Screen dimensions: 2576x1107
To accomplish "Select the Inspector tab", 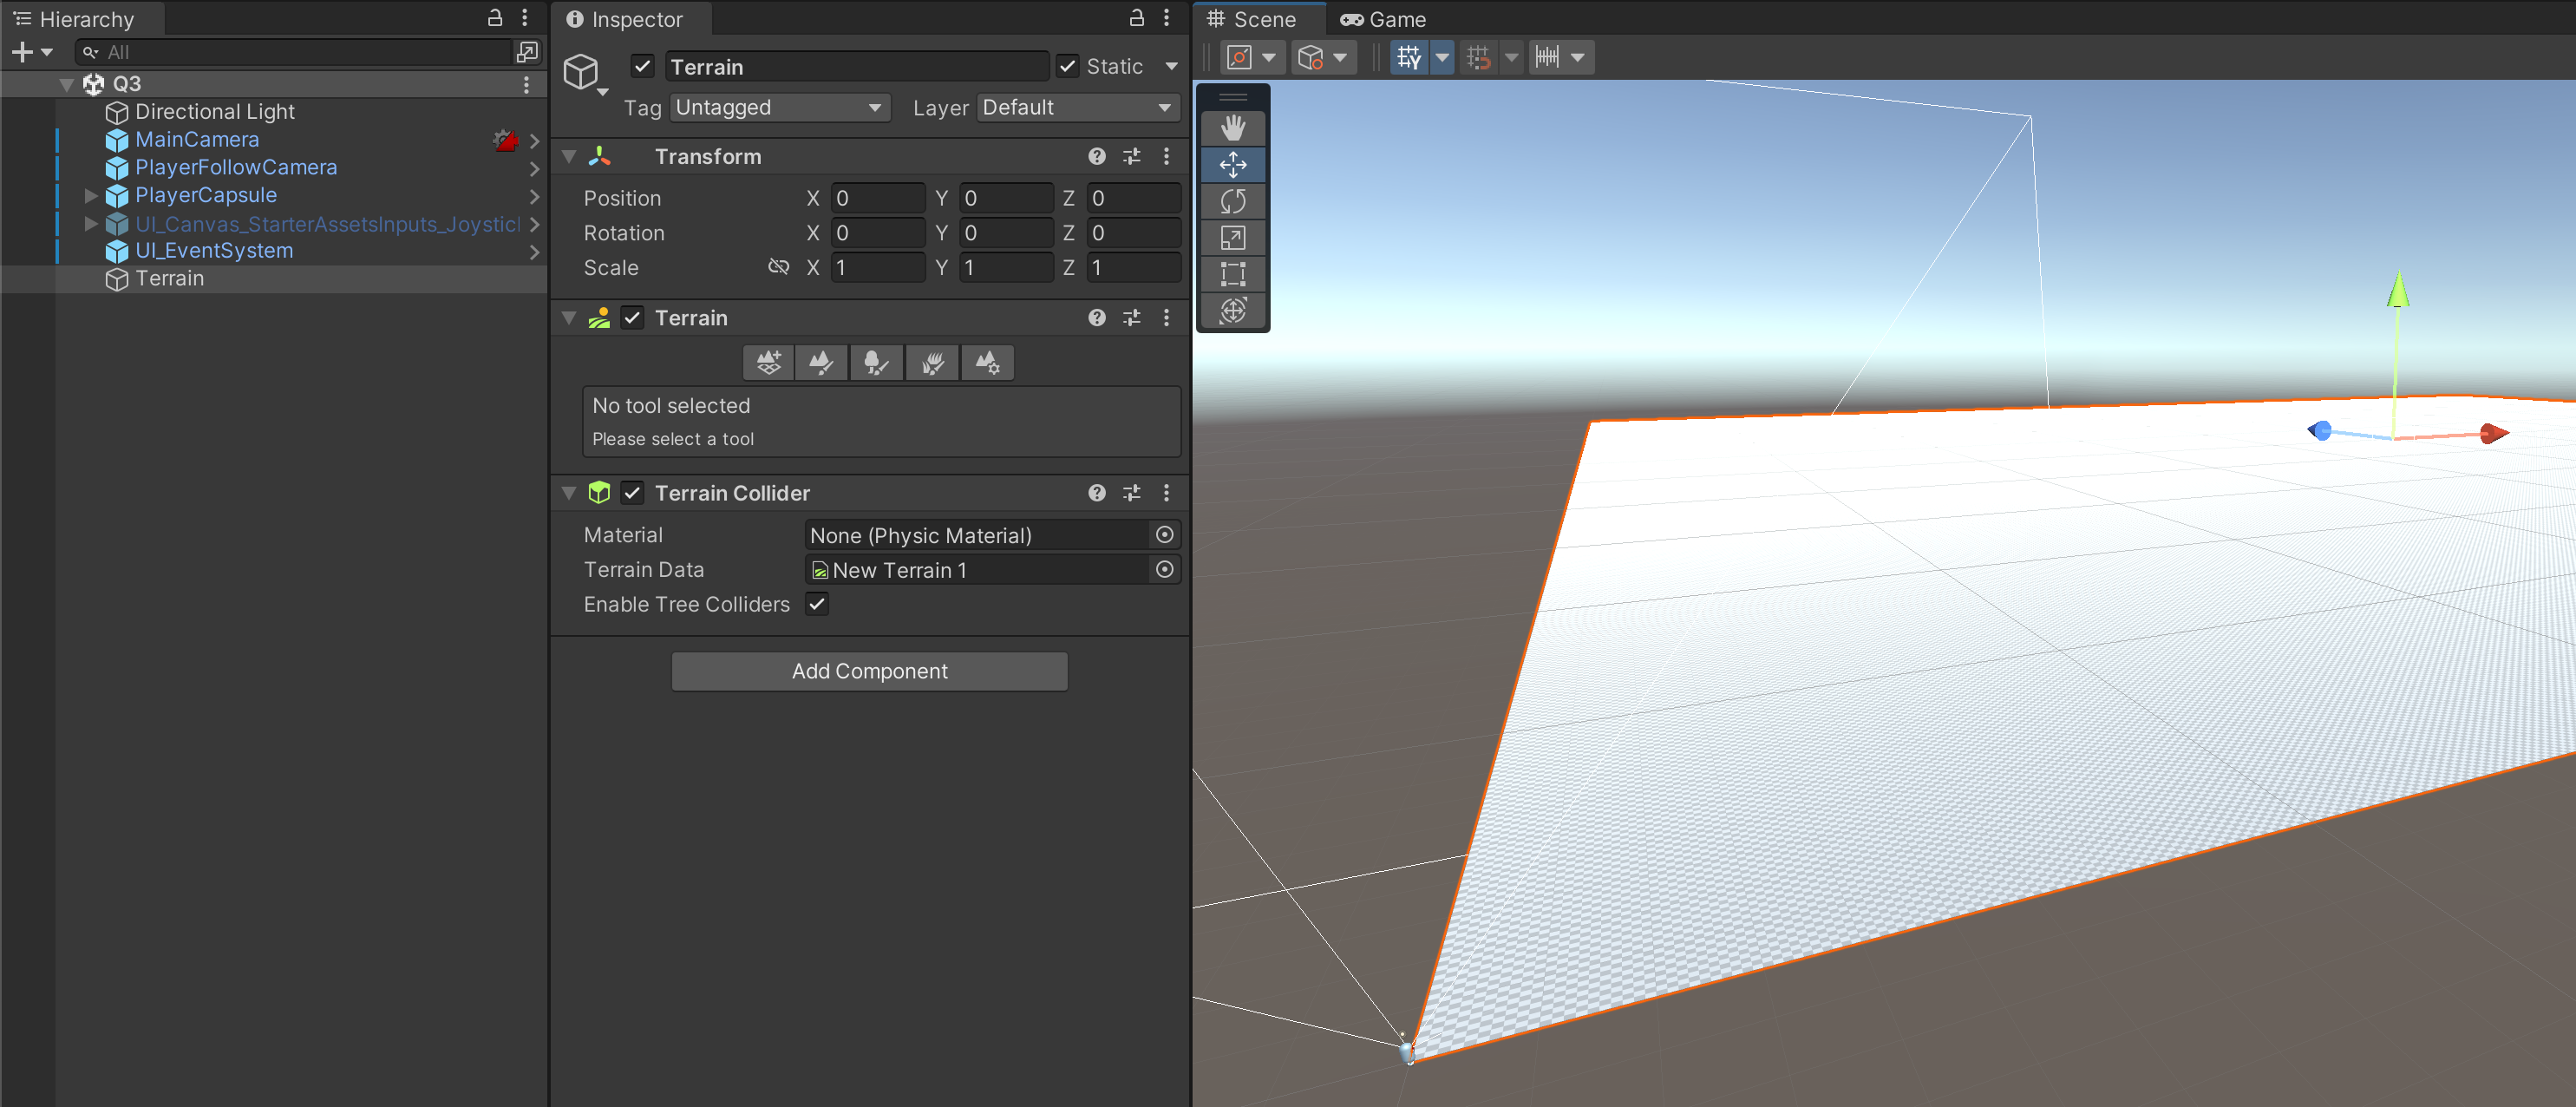I will (x=625, y=19).
